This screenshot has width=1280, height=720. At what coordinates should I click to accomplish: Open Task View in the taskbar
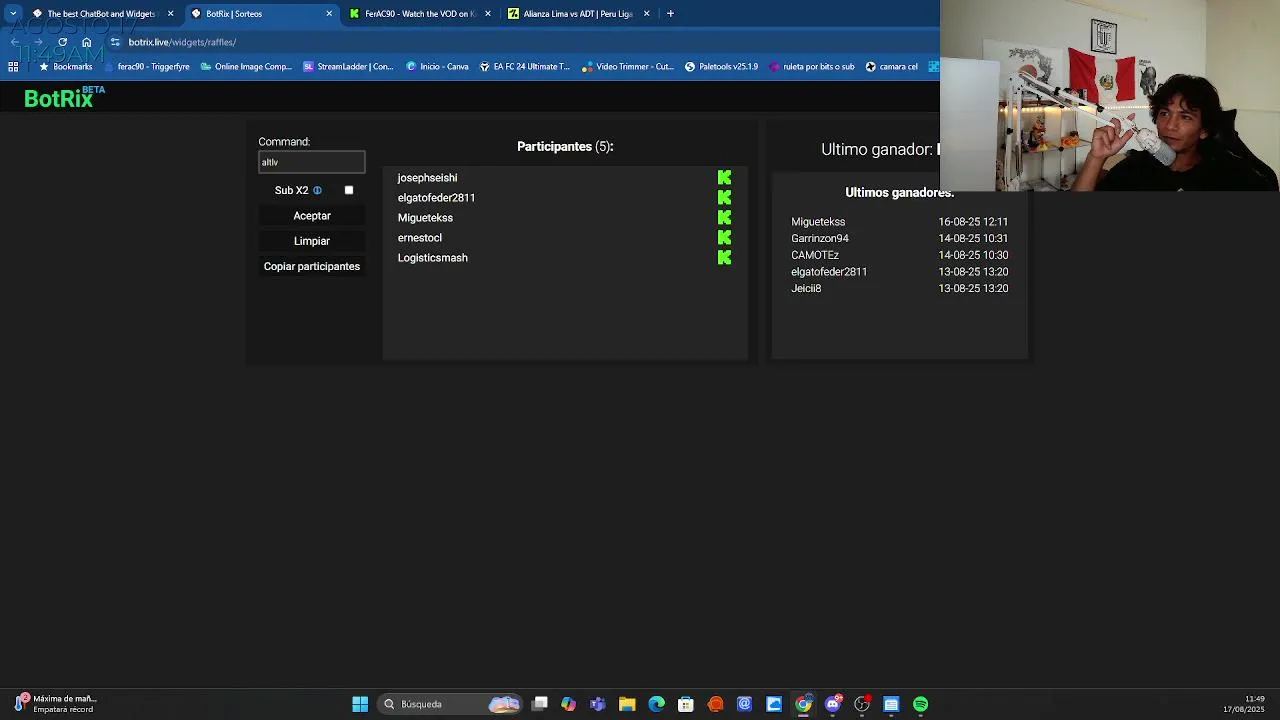coord(540,704)
